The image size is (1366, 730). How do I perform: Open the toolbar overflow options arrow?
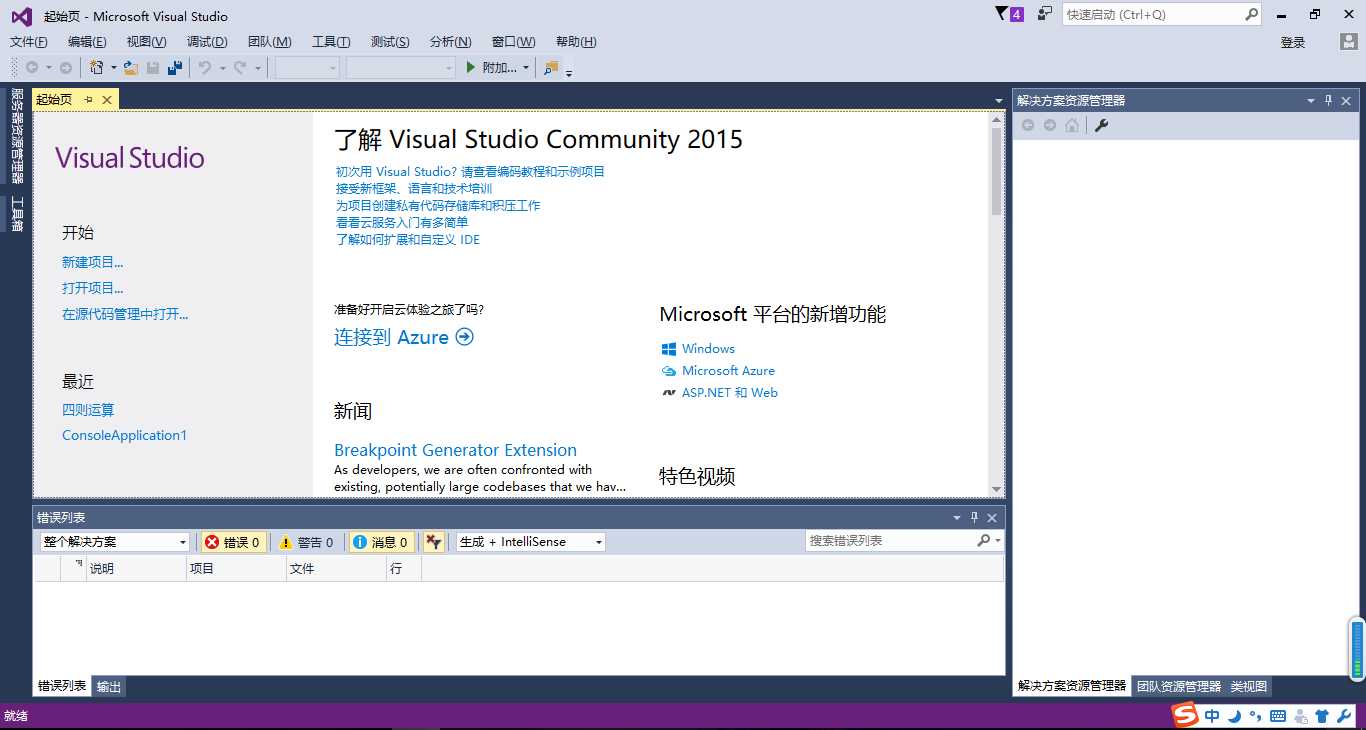coord(569,72)
